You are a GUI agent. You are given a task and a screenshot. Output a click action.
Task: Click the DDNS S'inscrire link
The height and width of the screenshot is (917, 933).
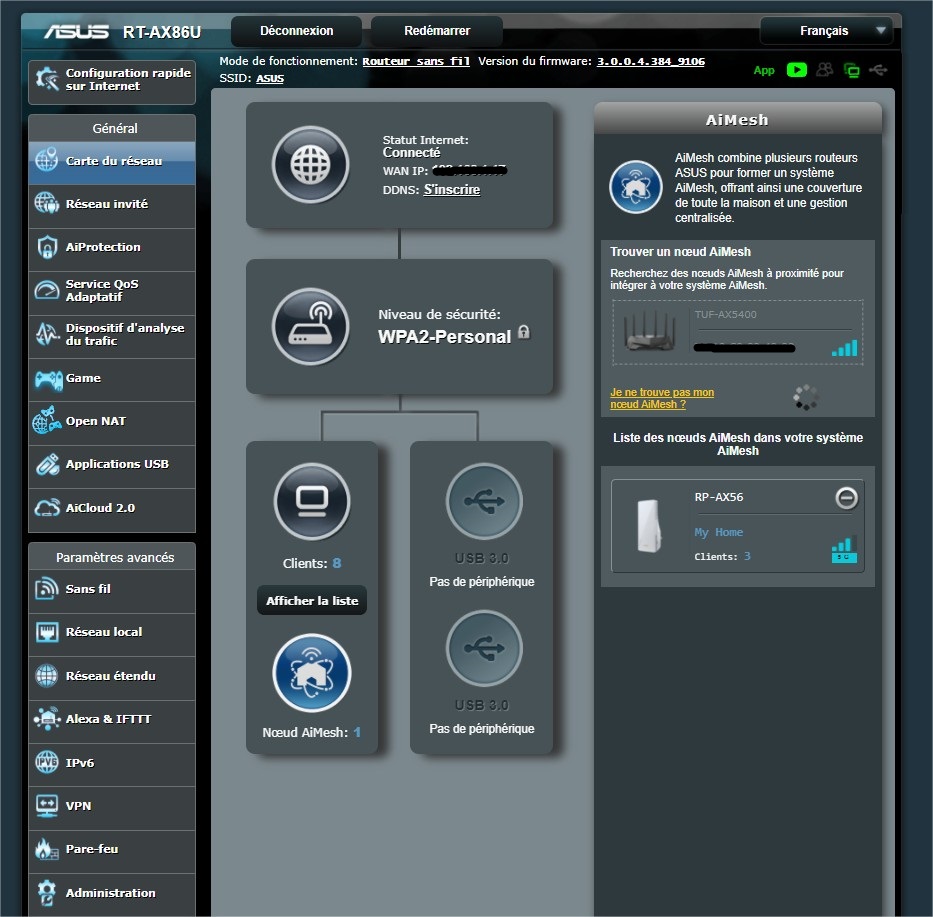point(452,190)
